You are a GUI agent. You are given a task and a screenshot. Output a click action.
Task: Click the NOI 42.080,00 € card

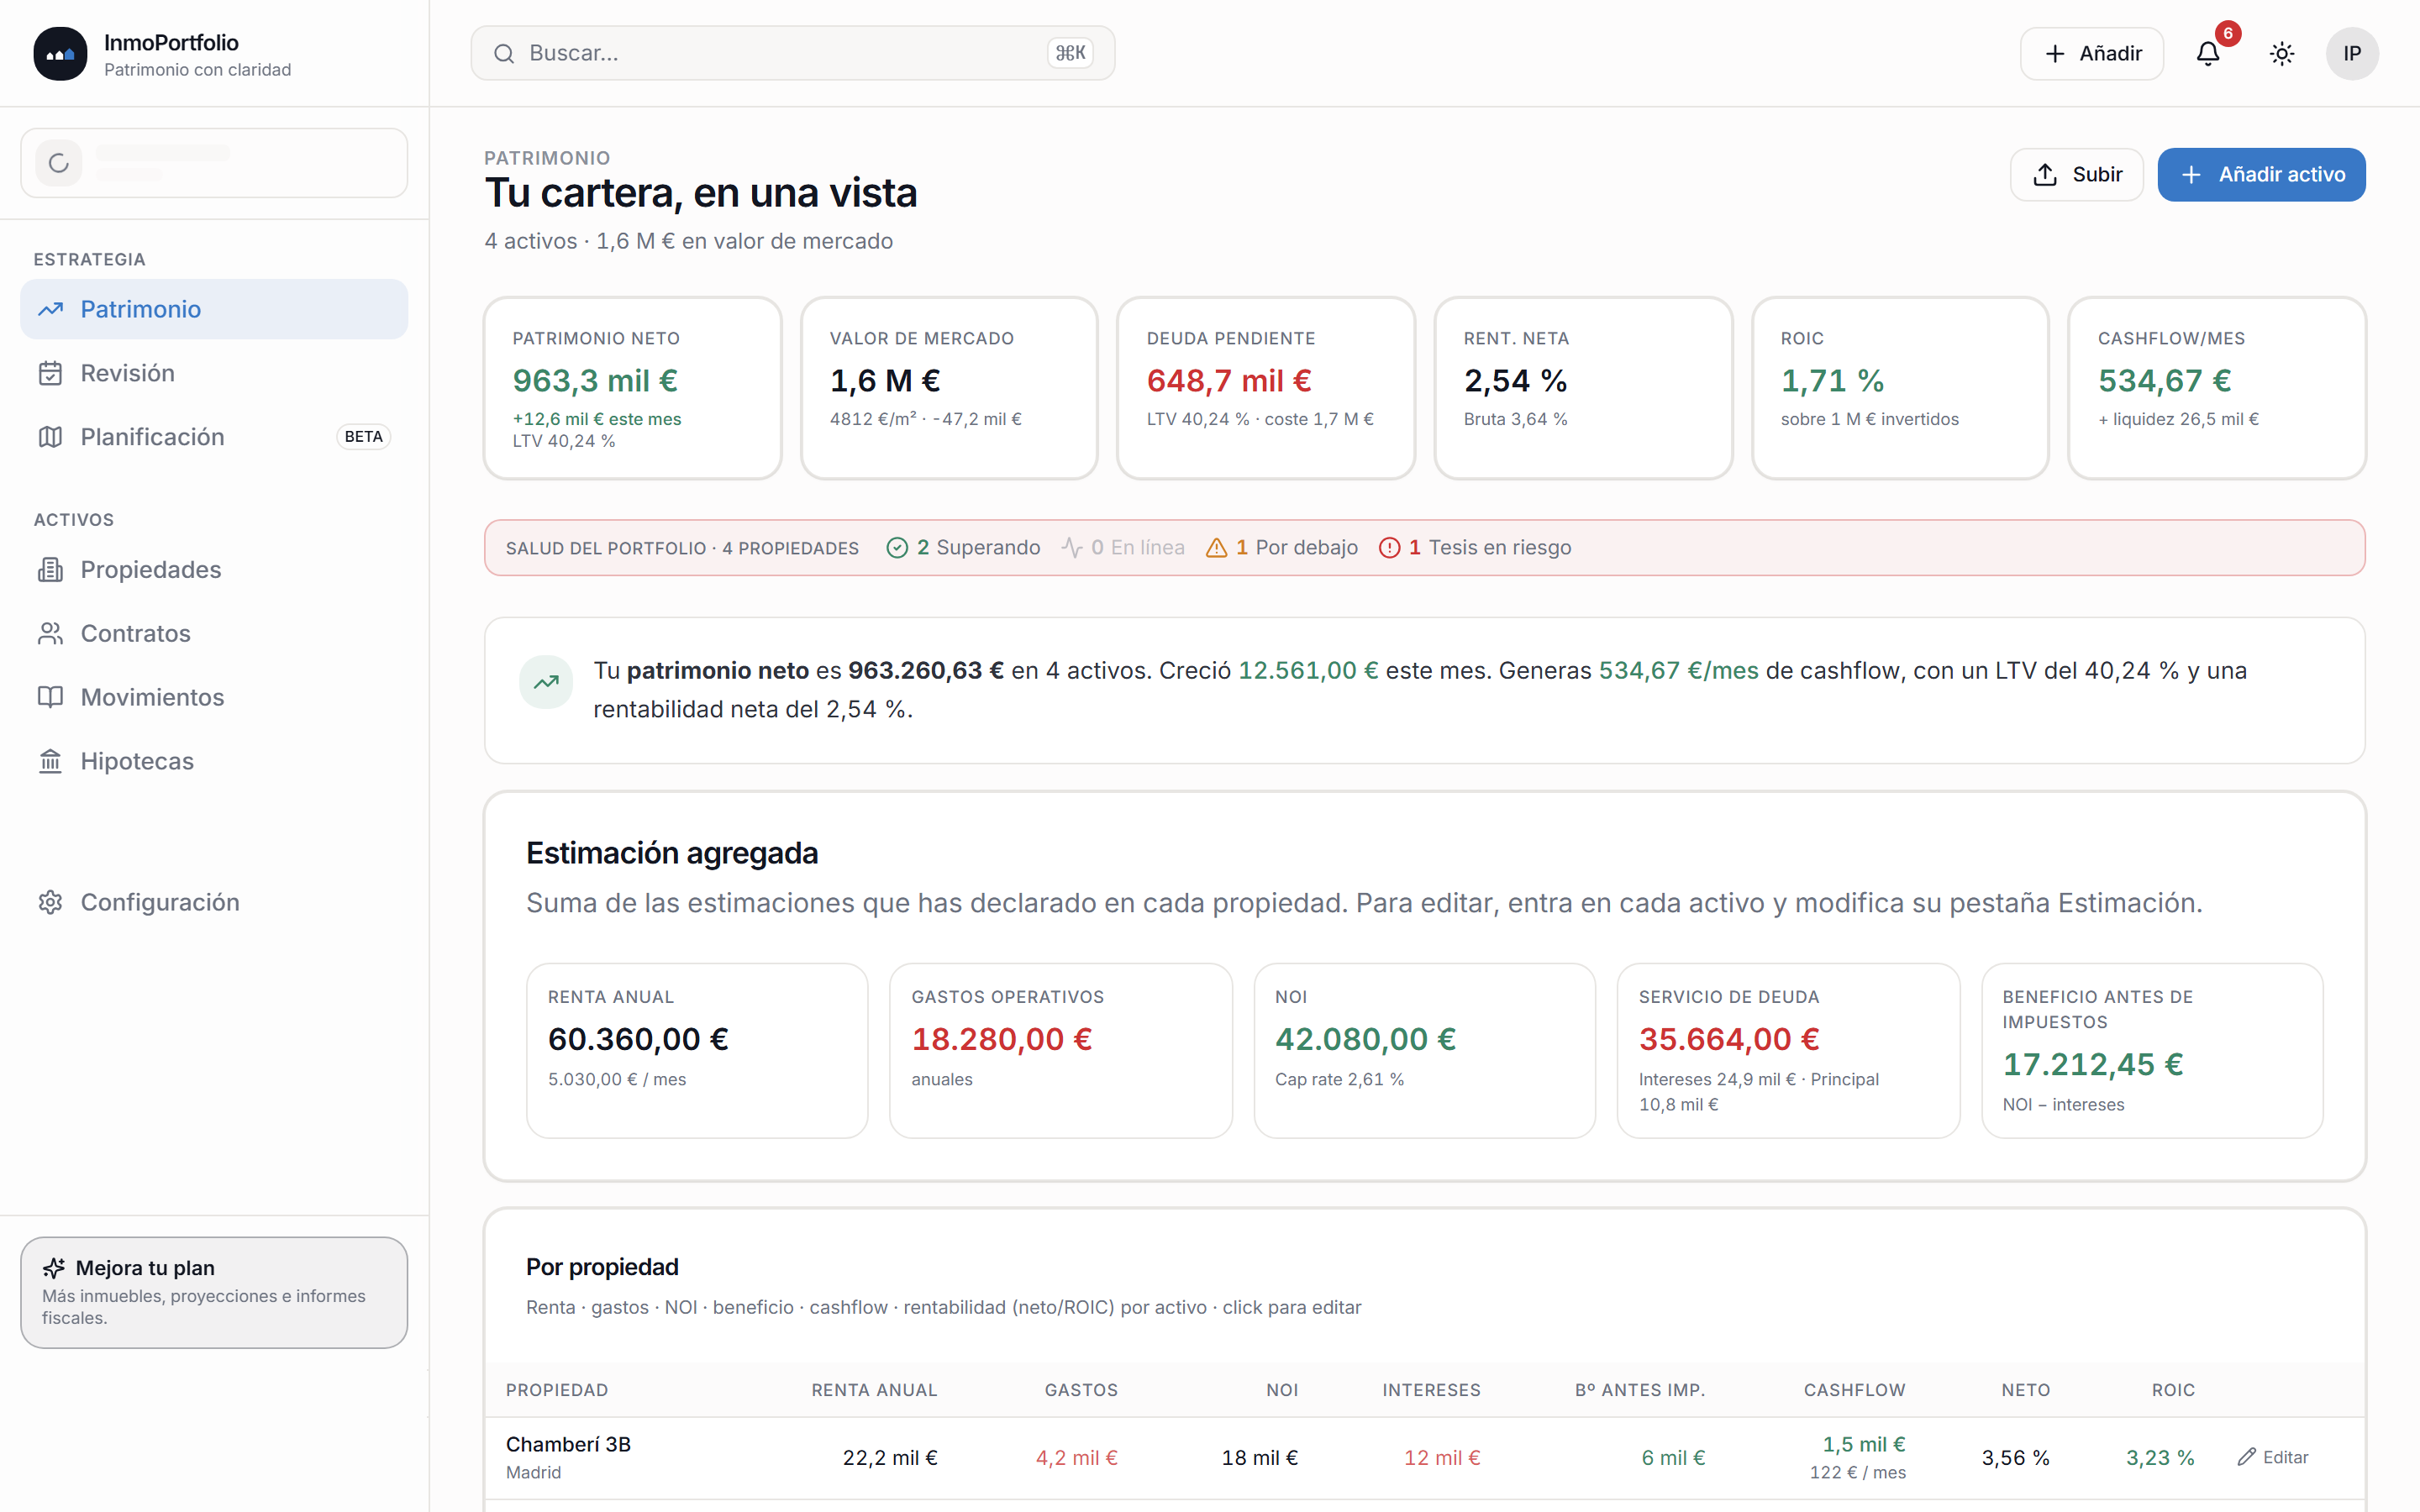[x=1424, y=1050]
